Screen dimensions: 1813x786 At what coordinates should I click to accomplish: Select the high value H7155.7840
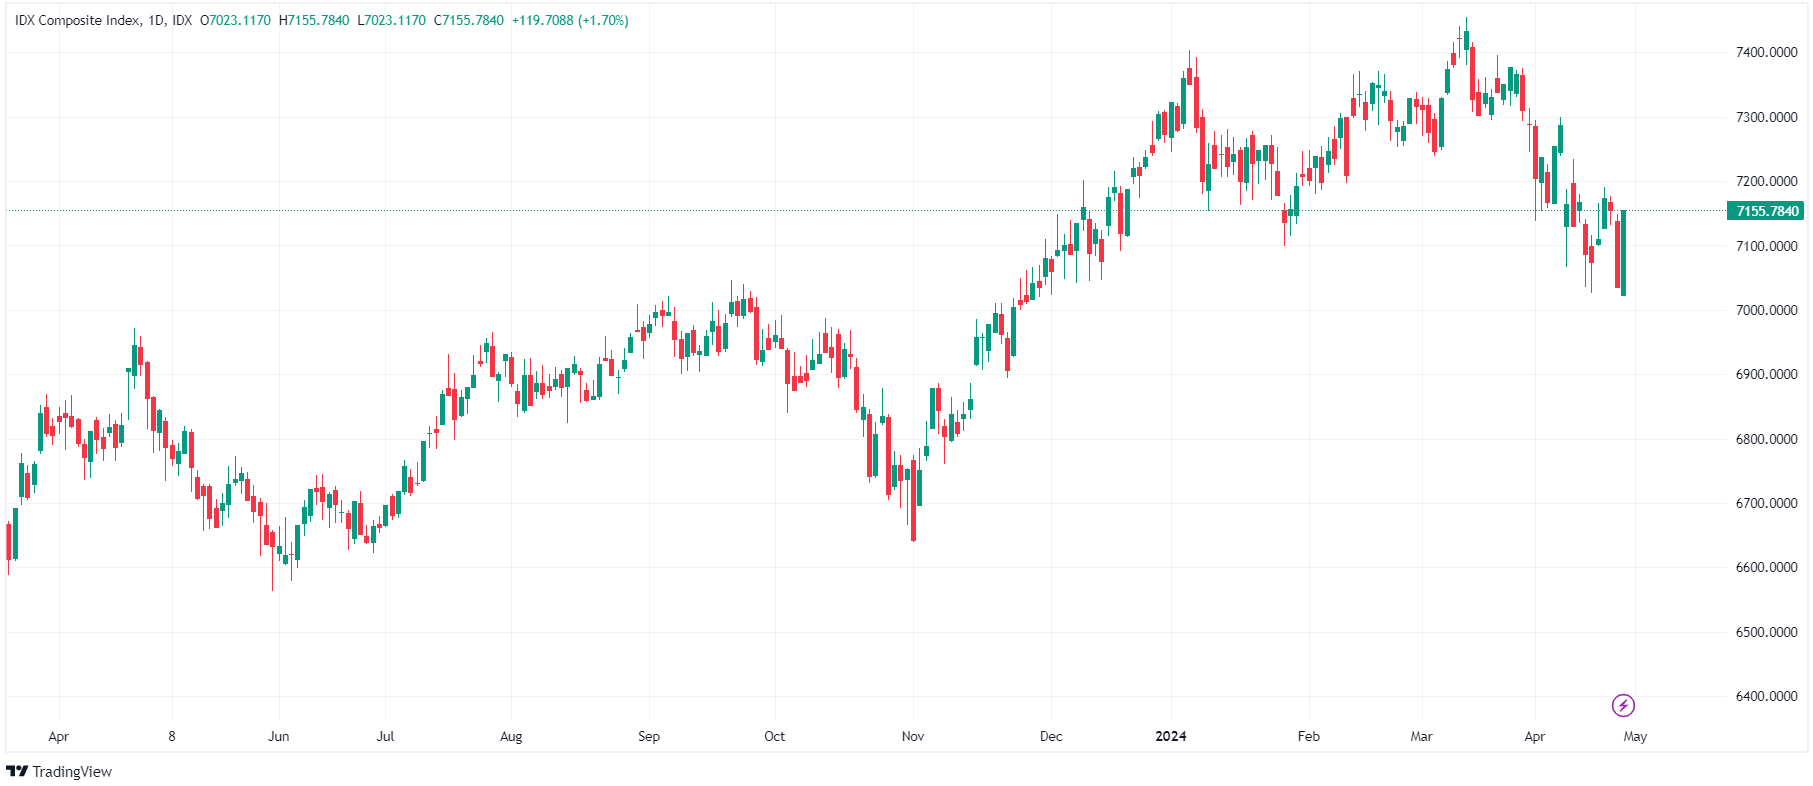(314, 20)
